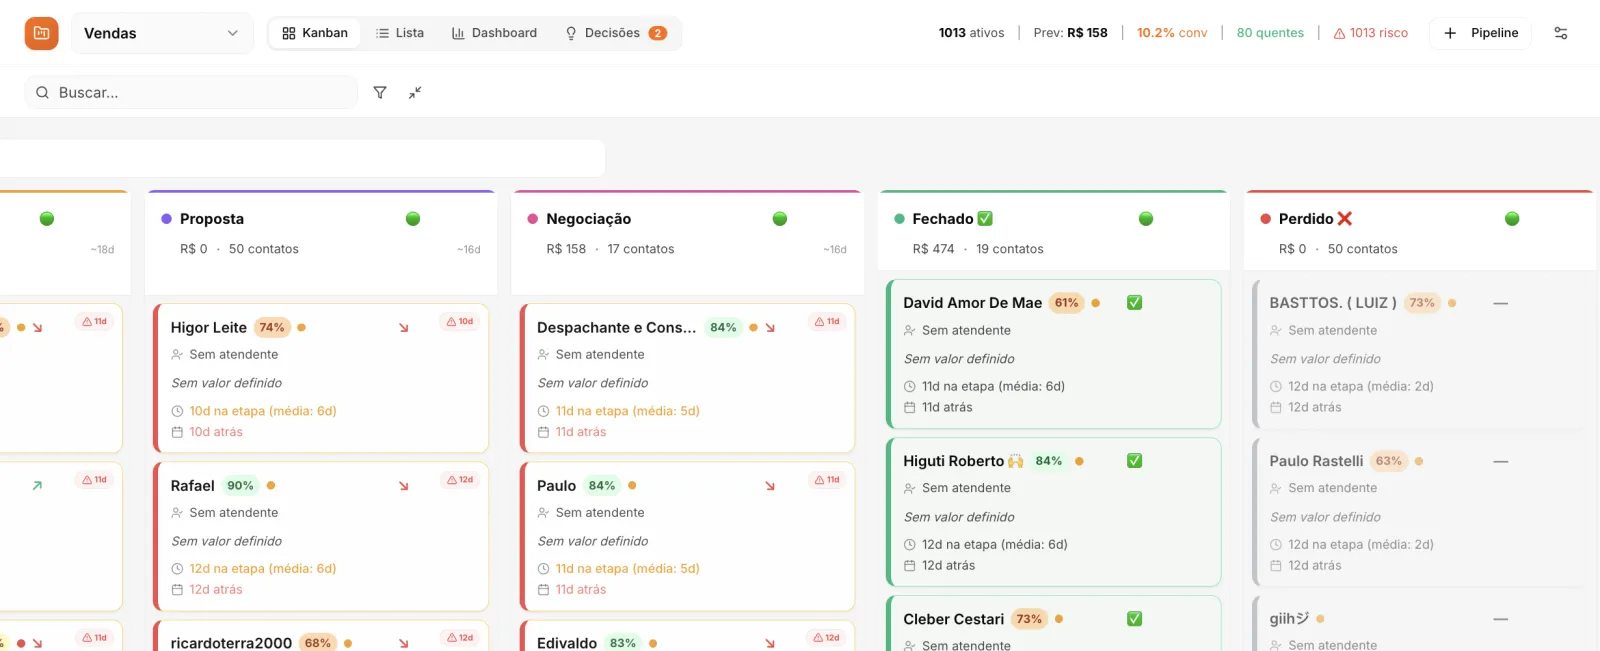This screenshot has height=651, width=1600.
Task: Click the add Pipeline button
Action: (x=1480, y=33)
